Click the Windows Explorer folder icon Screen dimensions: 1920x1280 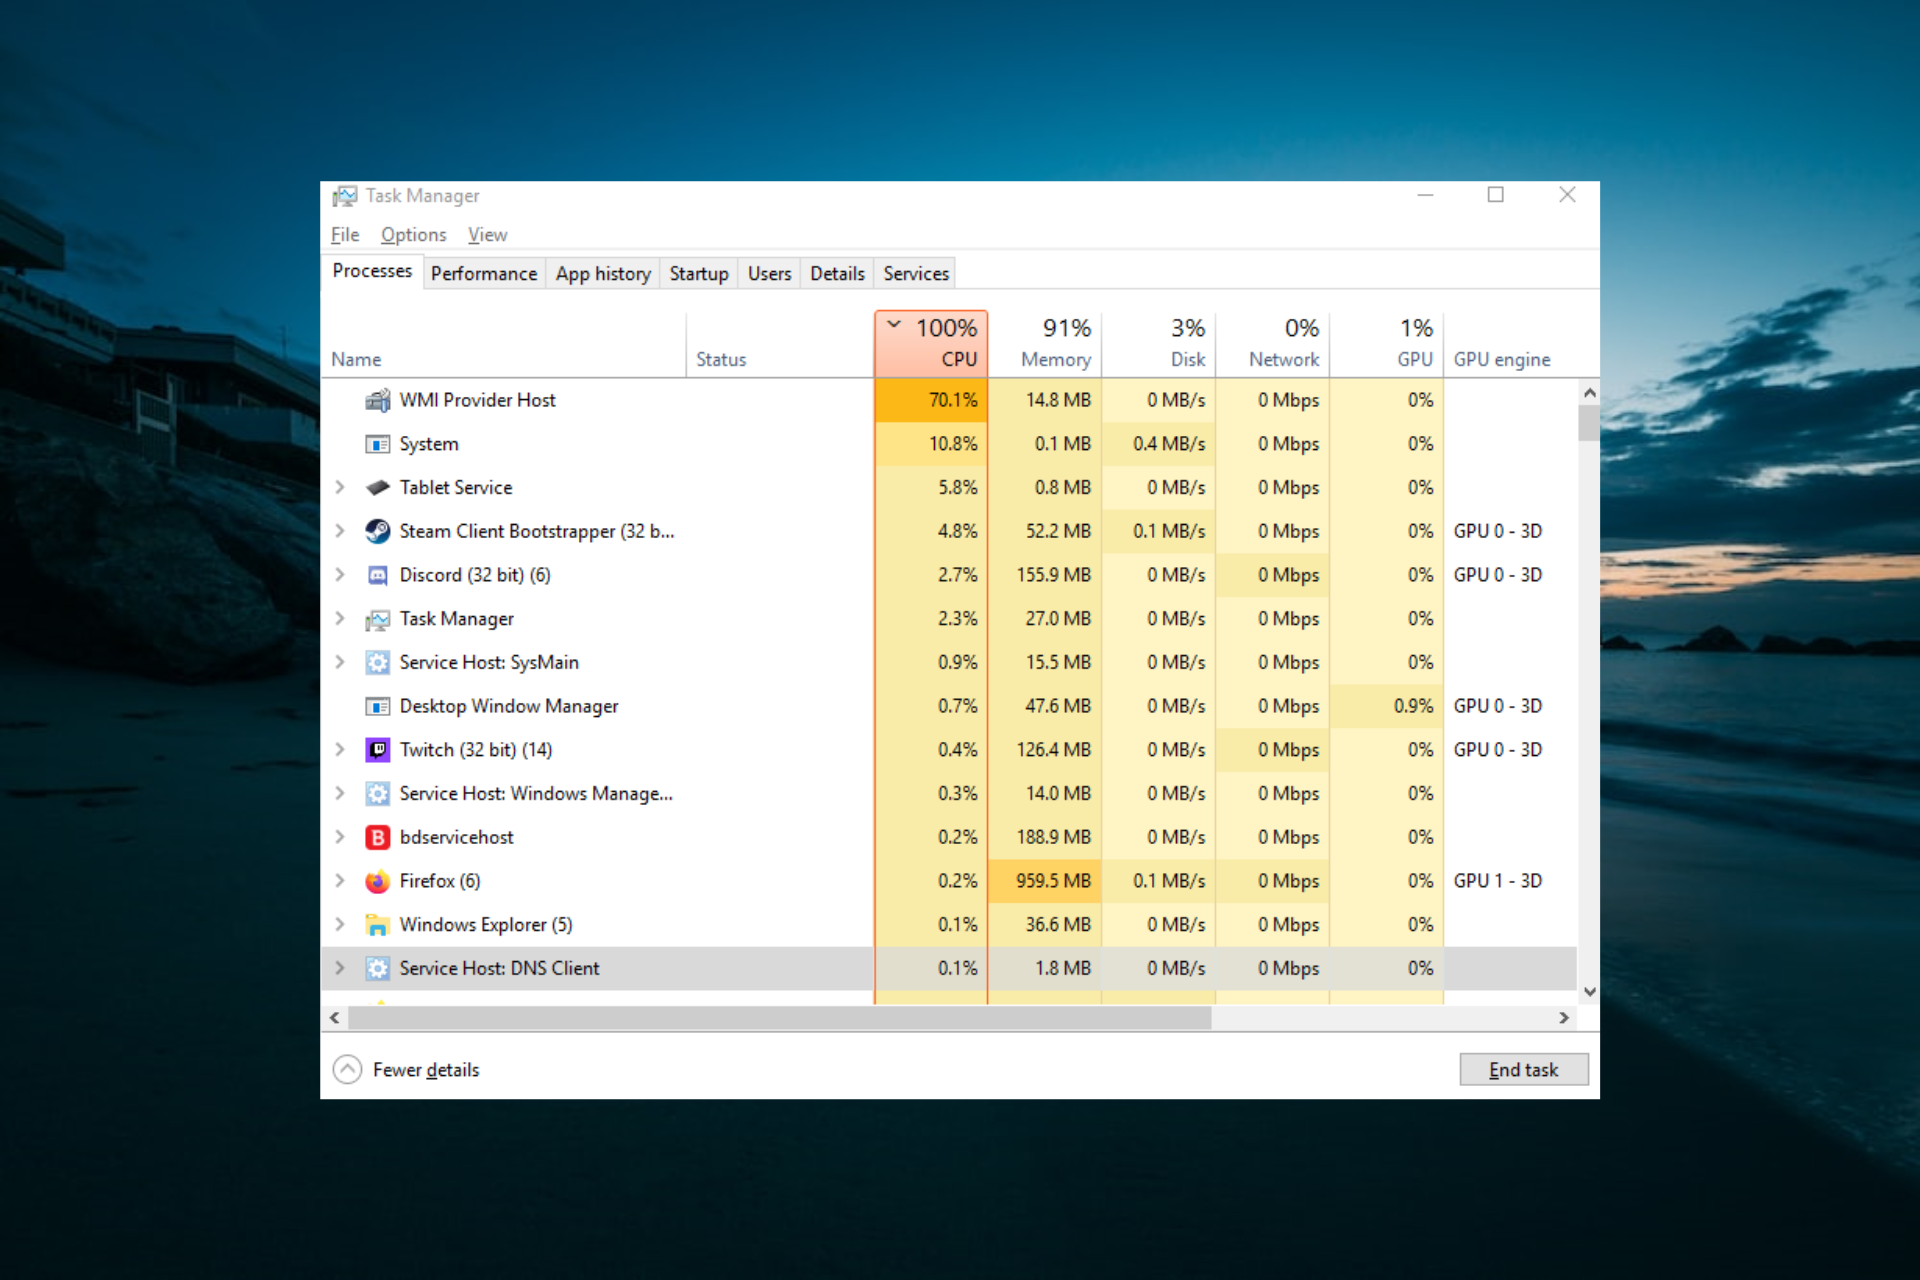pos(378,925)
